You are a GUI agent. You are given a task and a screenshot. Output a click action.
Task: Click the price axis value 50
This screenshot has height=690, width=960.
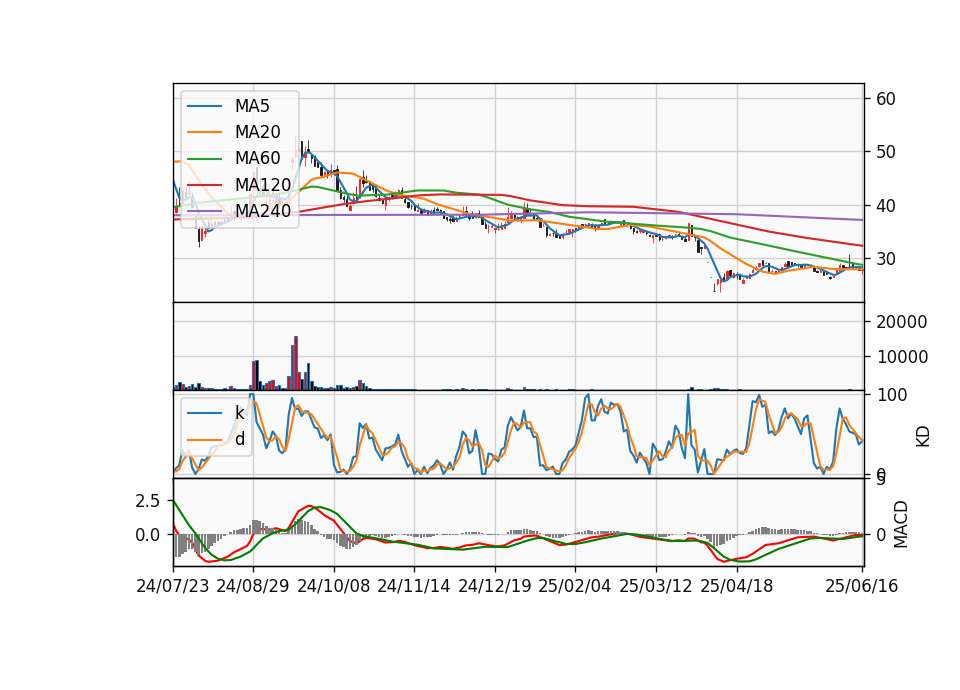coord(886,152)
